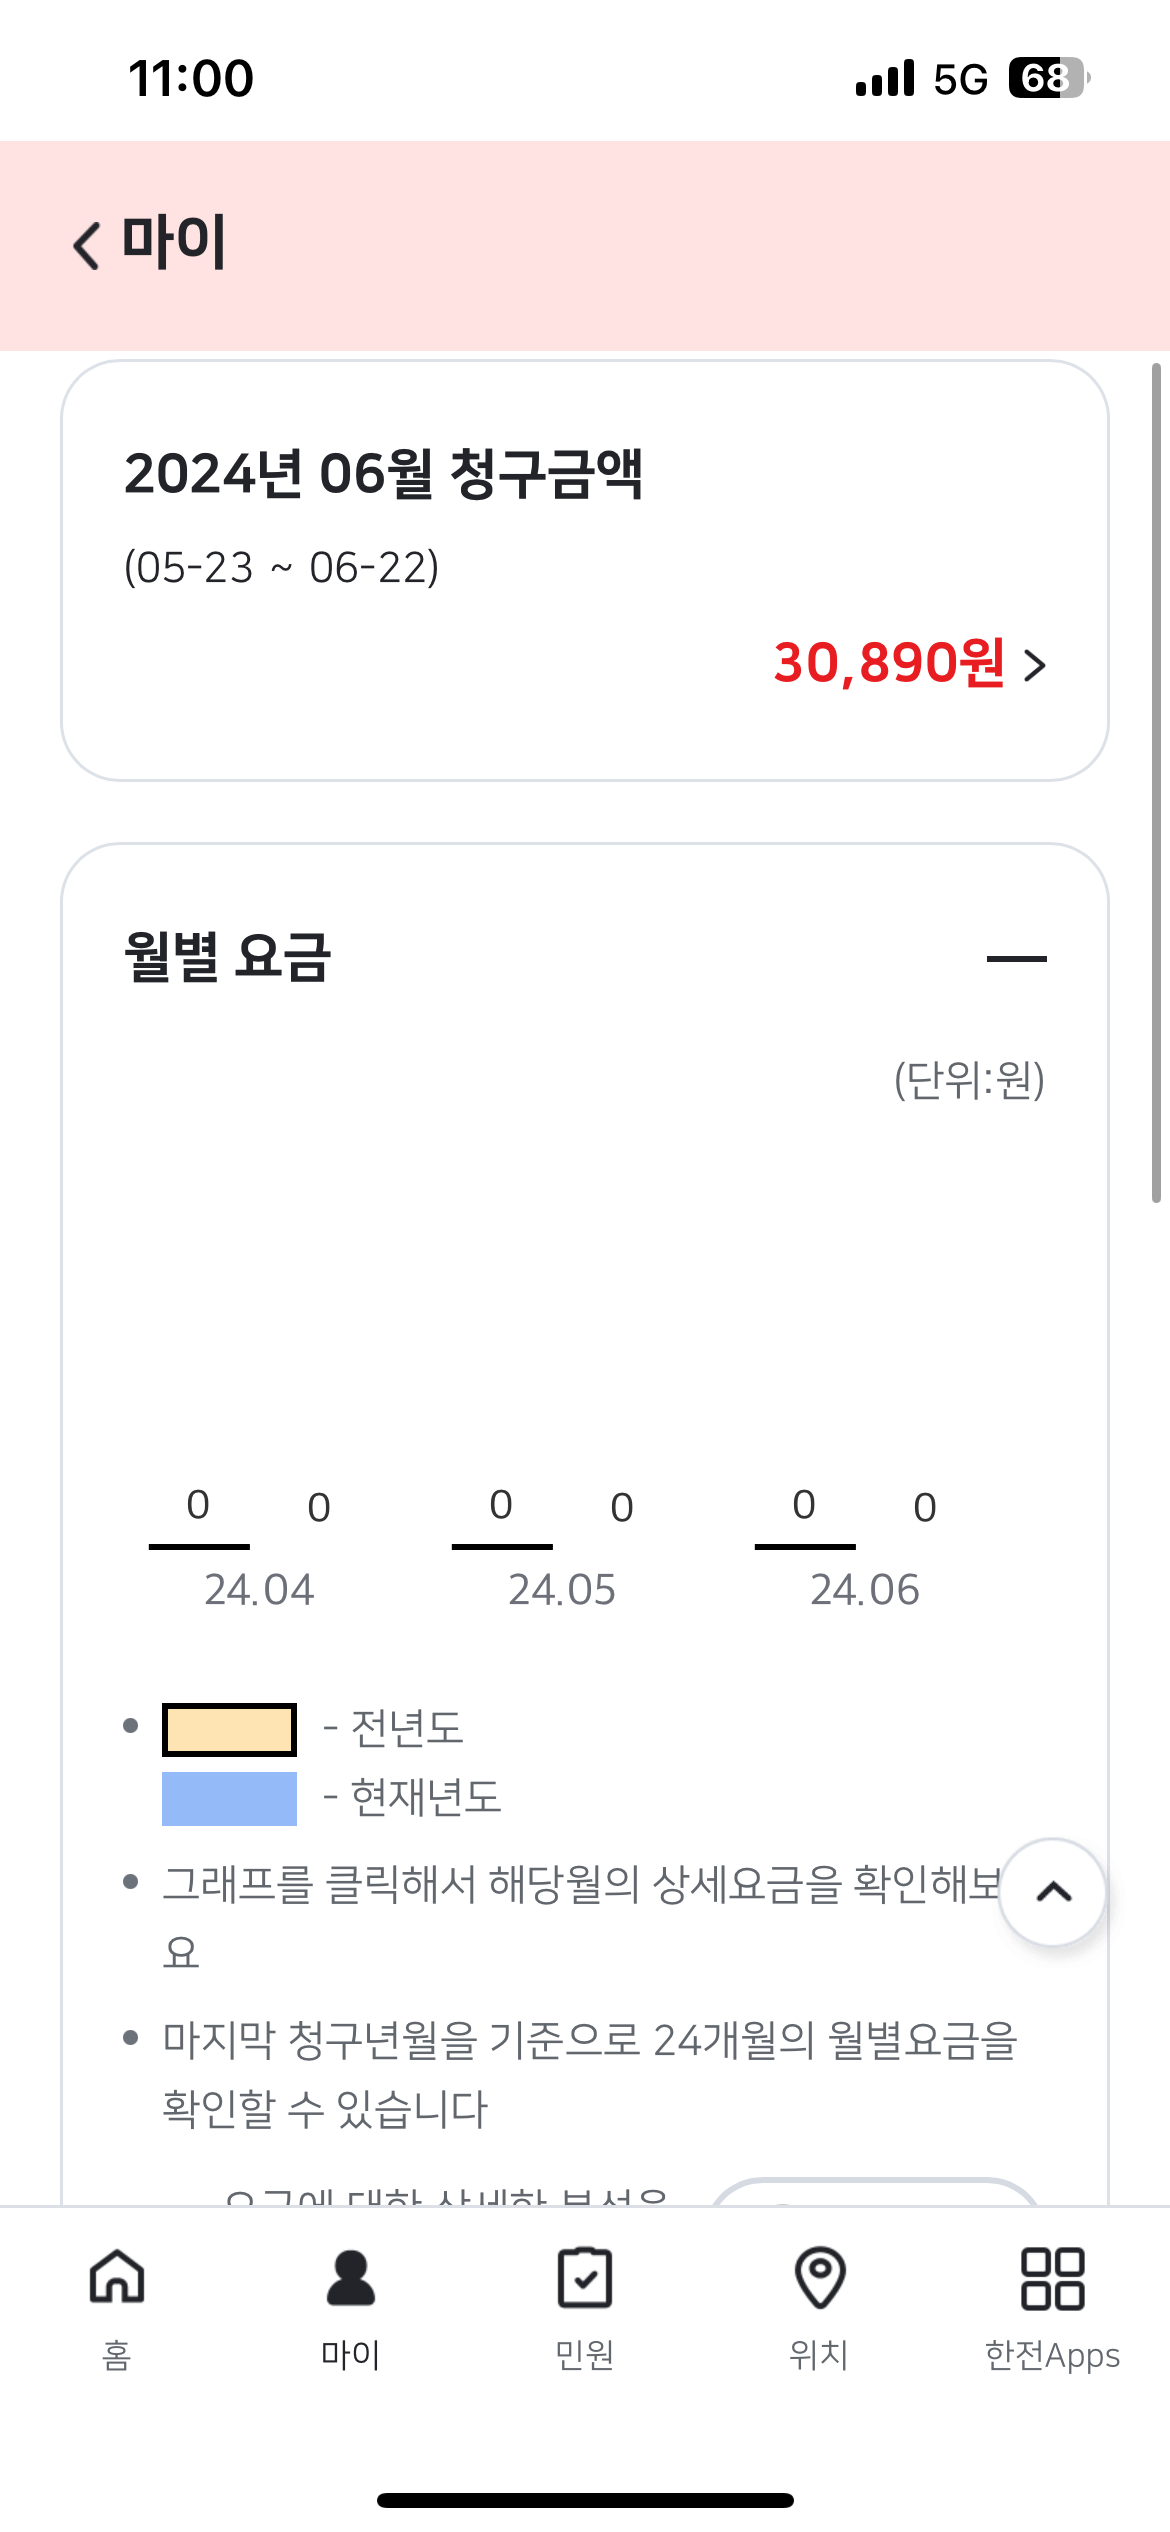Image resolution: width=1170 pixels, height=2532 pixels.
Task: Tap the 전년도 orange legend swatch
Action: point(229,1729)
